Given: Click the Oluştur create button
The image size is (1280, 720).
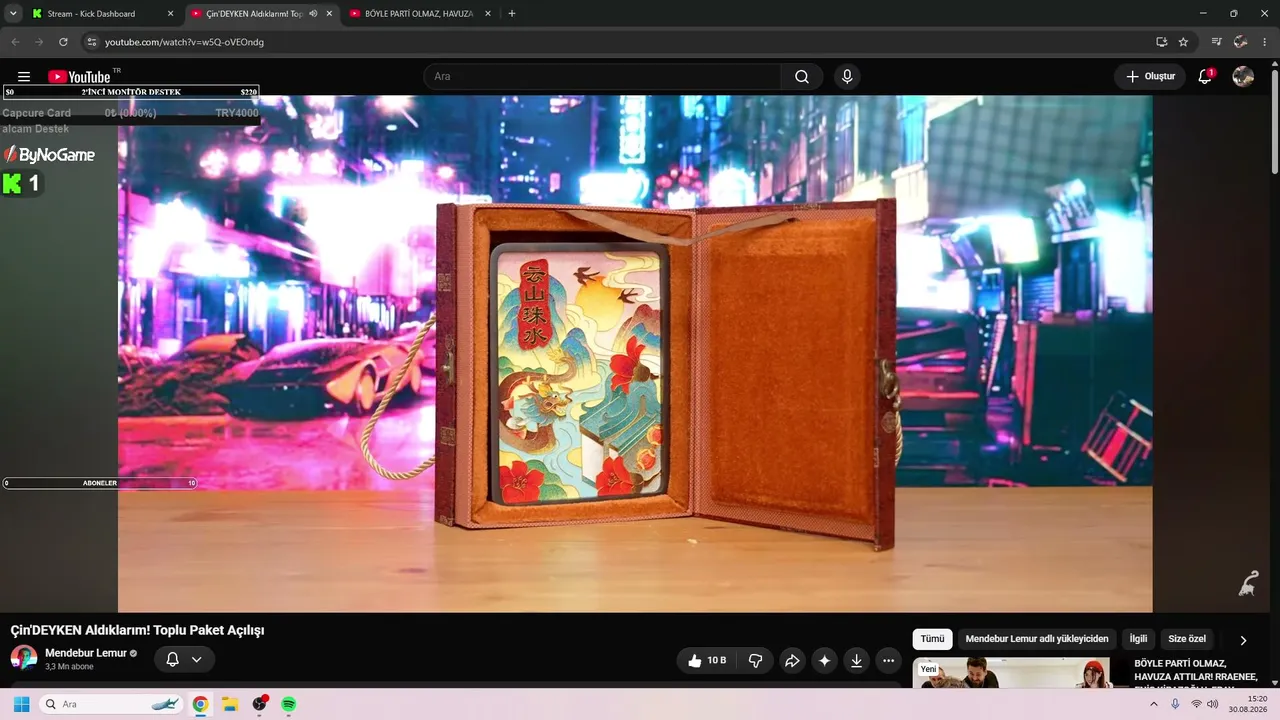Looking at the screenshot, I should coord(1150,77).
